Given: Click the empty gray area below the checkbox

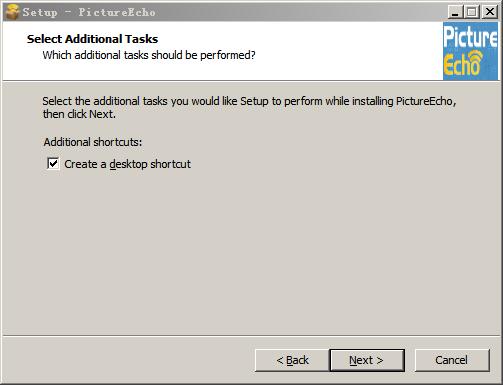Looking at the screenshot, I should [250, 250].
